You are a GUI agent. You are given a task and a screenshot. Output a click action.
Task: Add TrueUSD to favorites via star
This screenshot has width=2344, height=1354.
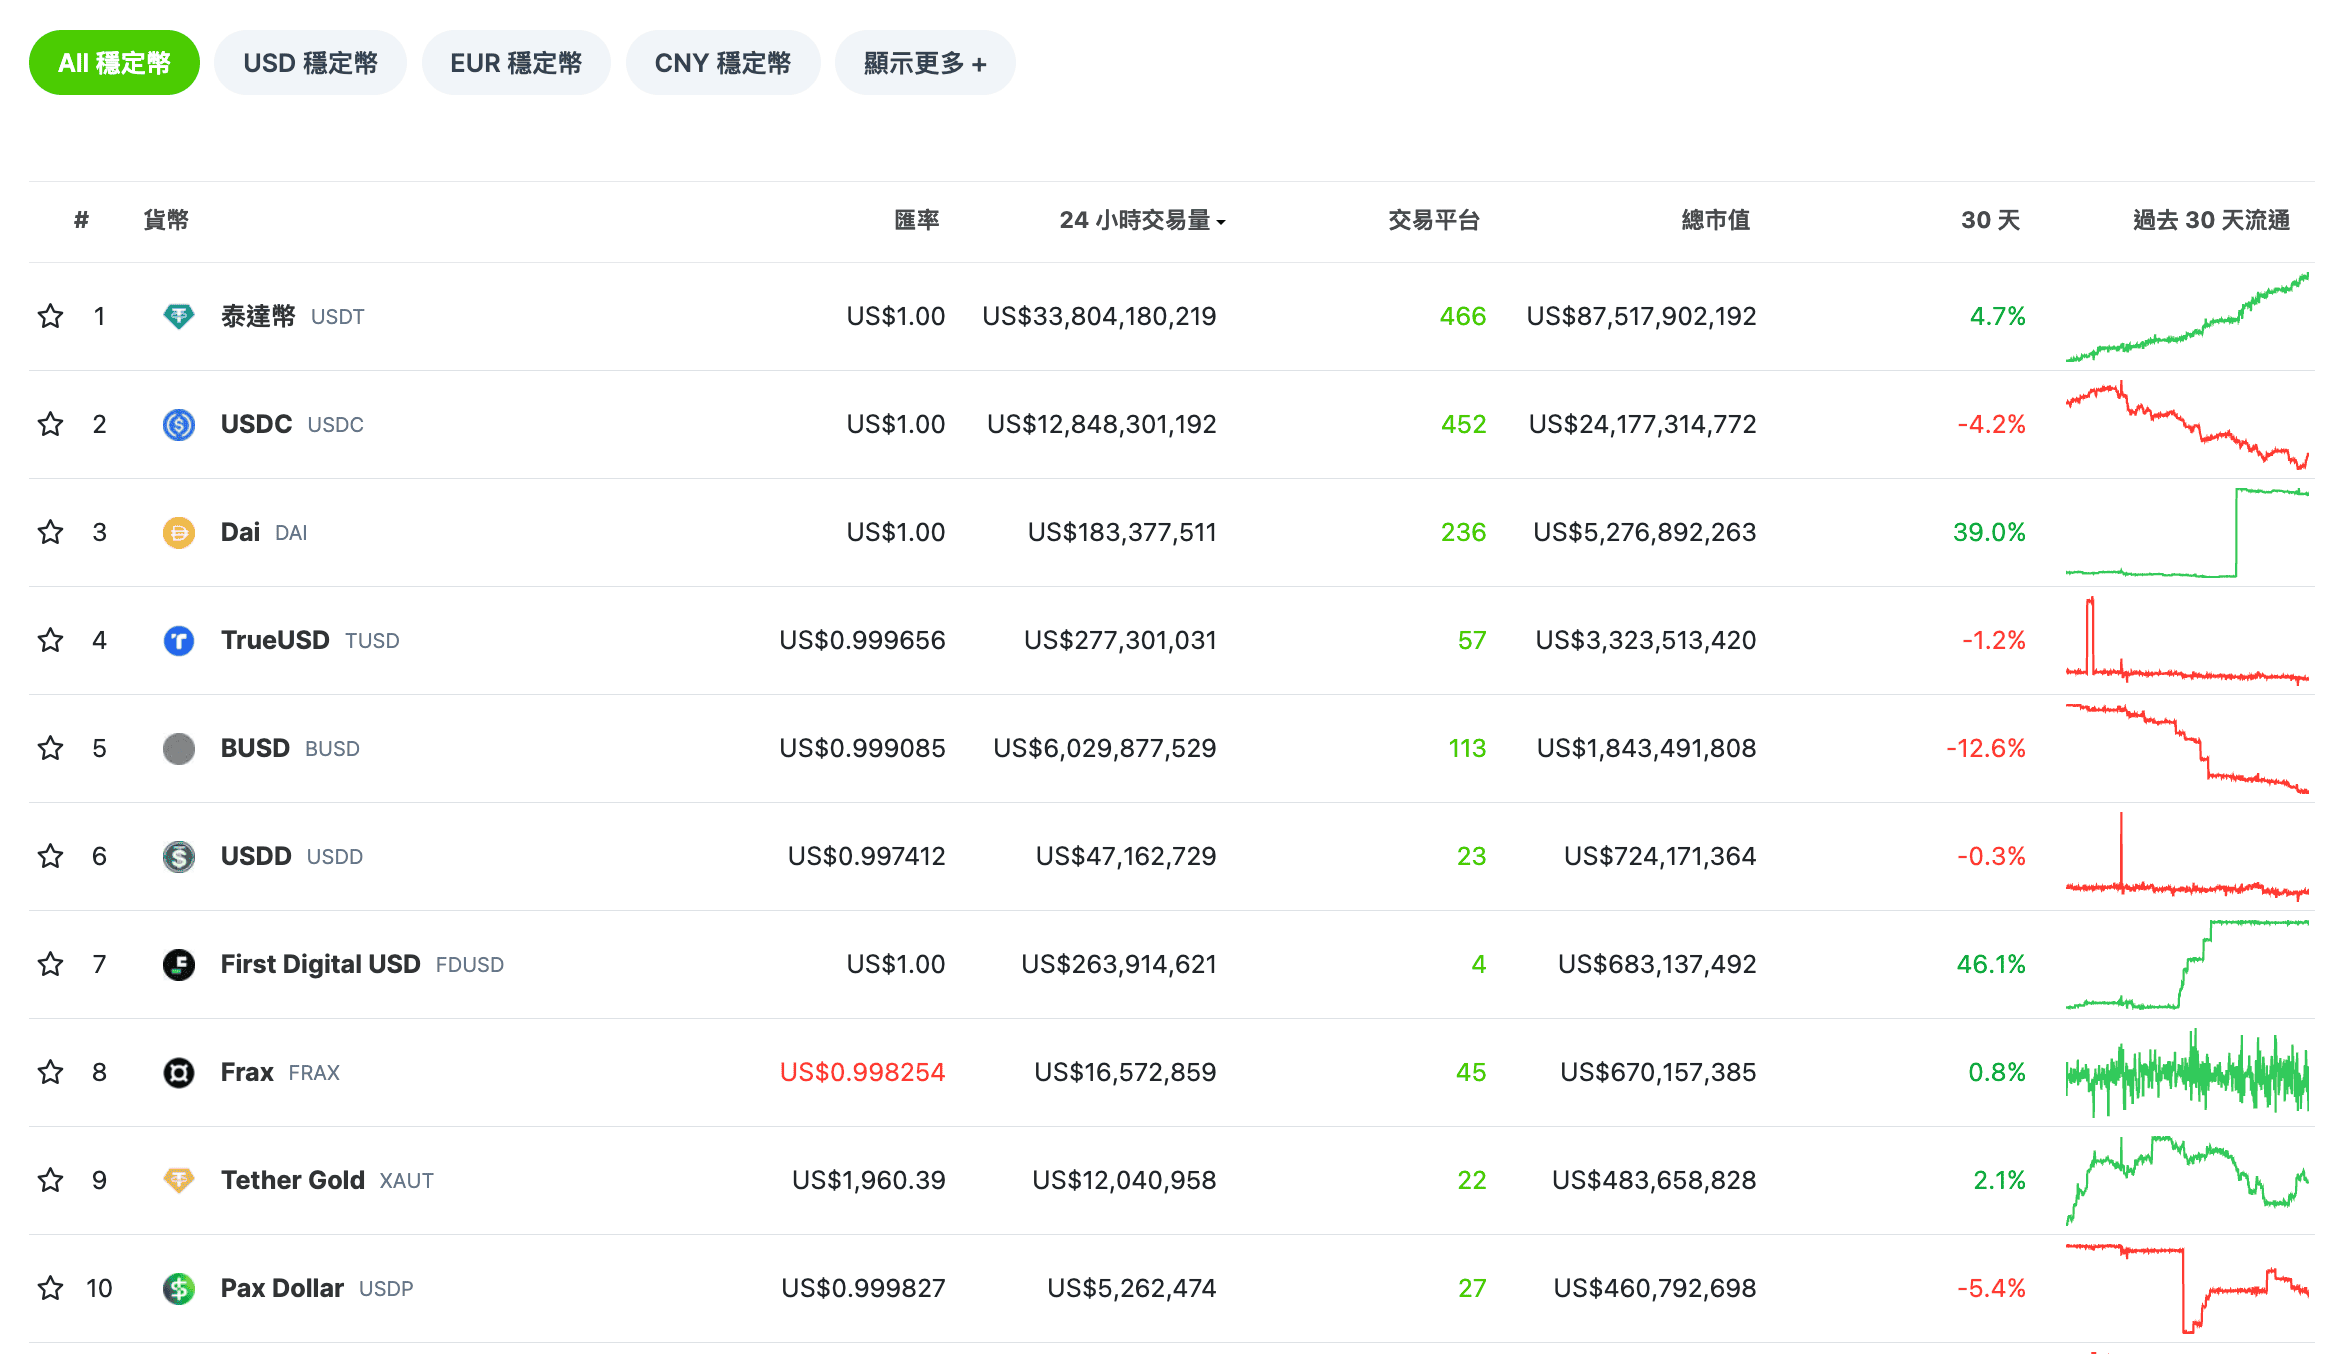[50, 640]
